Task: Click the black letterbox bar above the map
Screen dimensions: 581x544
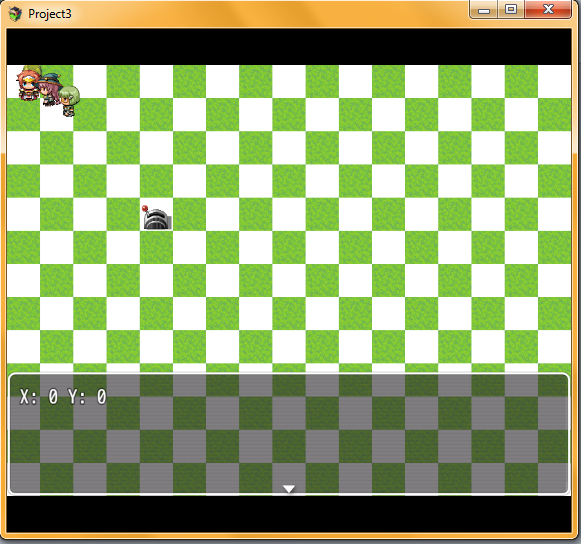Action: point(289,47)
